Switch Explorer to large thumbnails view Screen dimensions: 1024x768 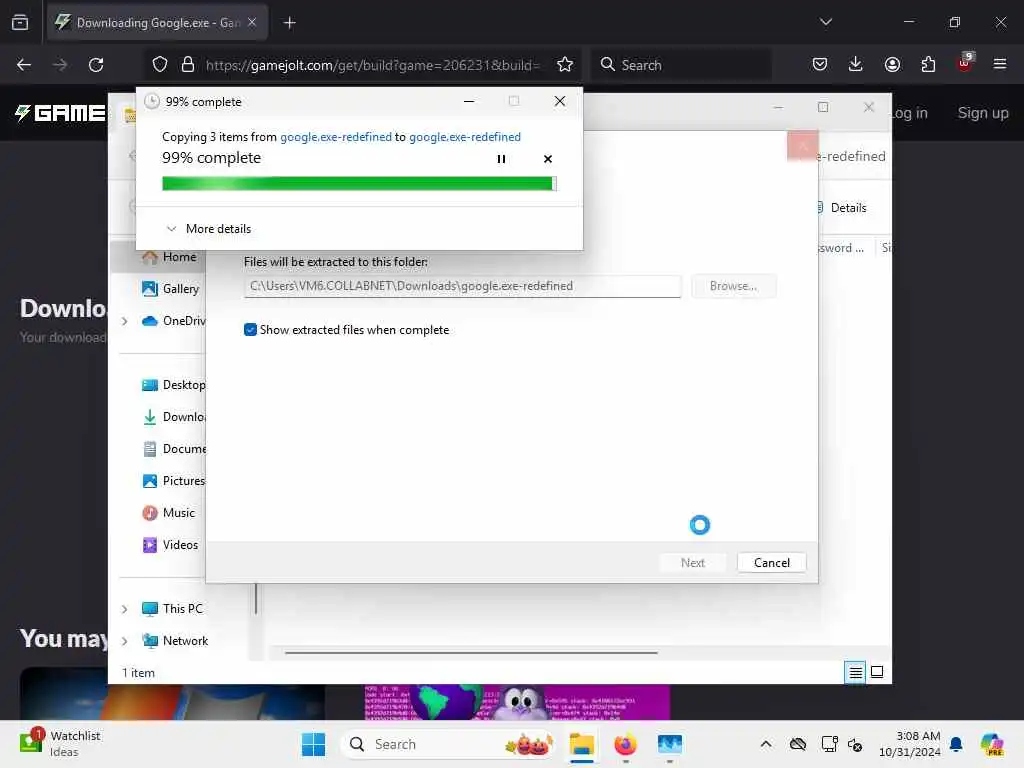[x=877, y=672]
